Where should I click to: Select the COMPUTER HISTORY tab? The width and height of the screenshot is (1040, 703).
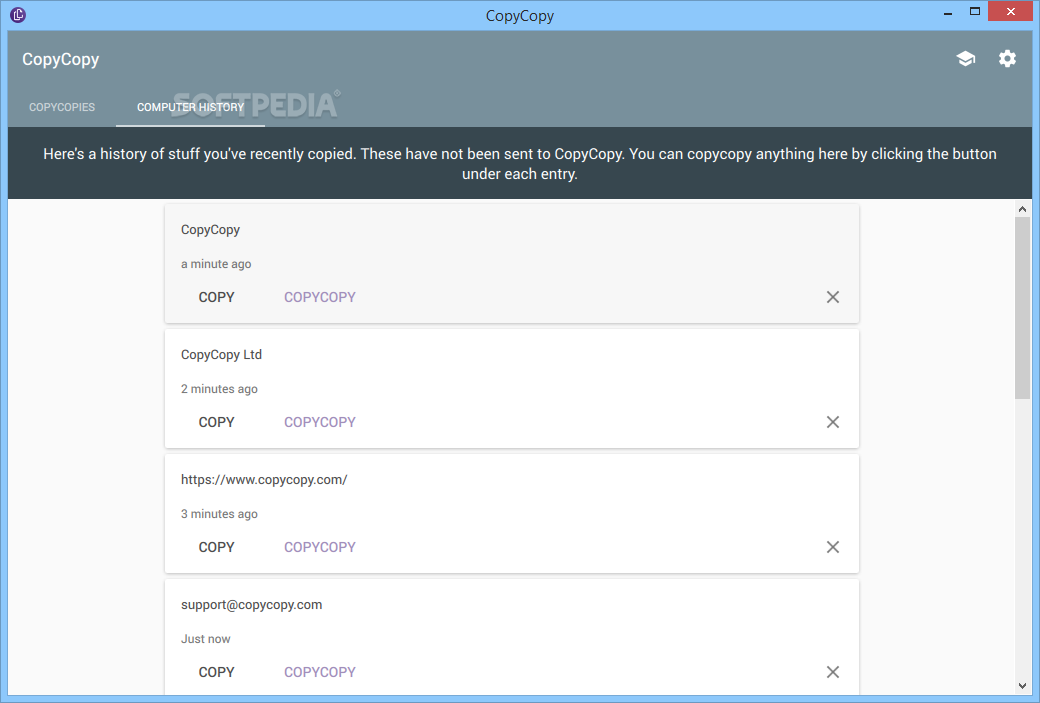pos(190,107)
